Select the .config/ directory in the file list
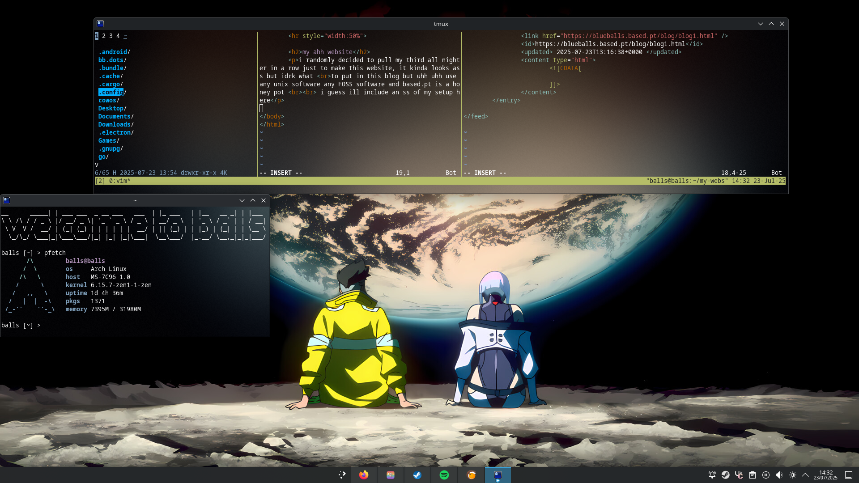This screenshot has height=483, width=859. [111, 92]
